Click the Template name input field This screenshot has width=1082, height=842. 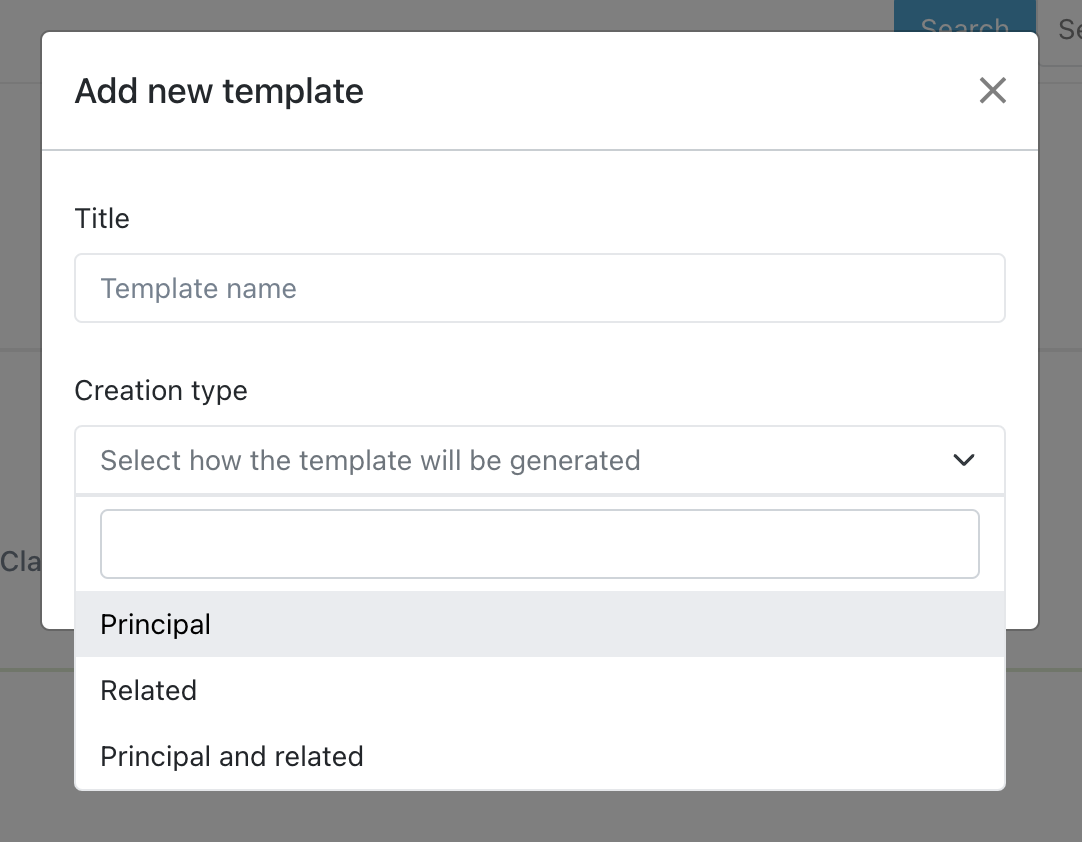coord(540,288)
